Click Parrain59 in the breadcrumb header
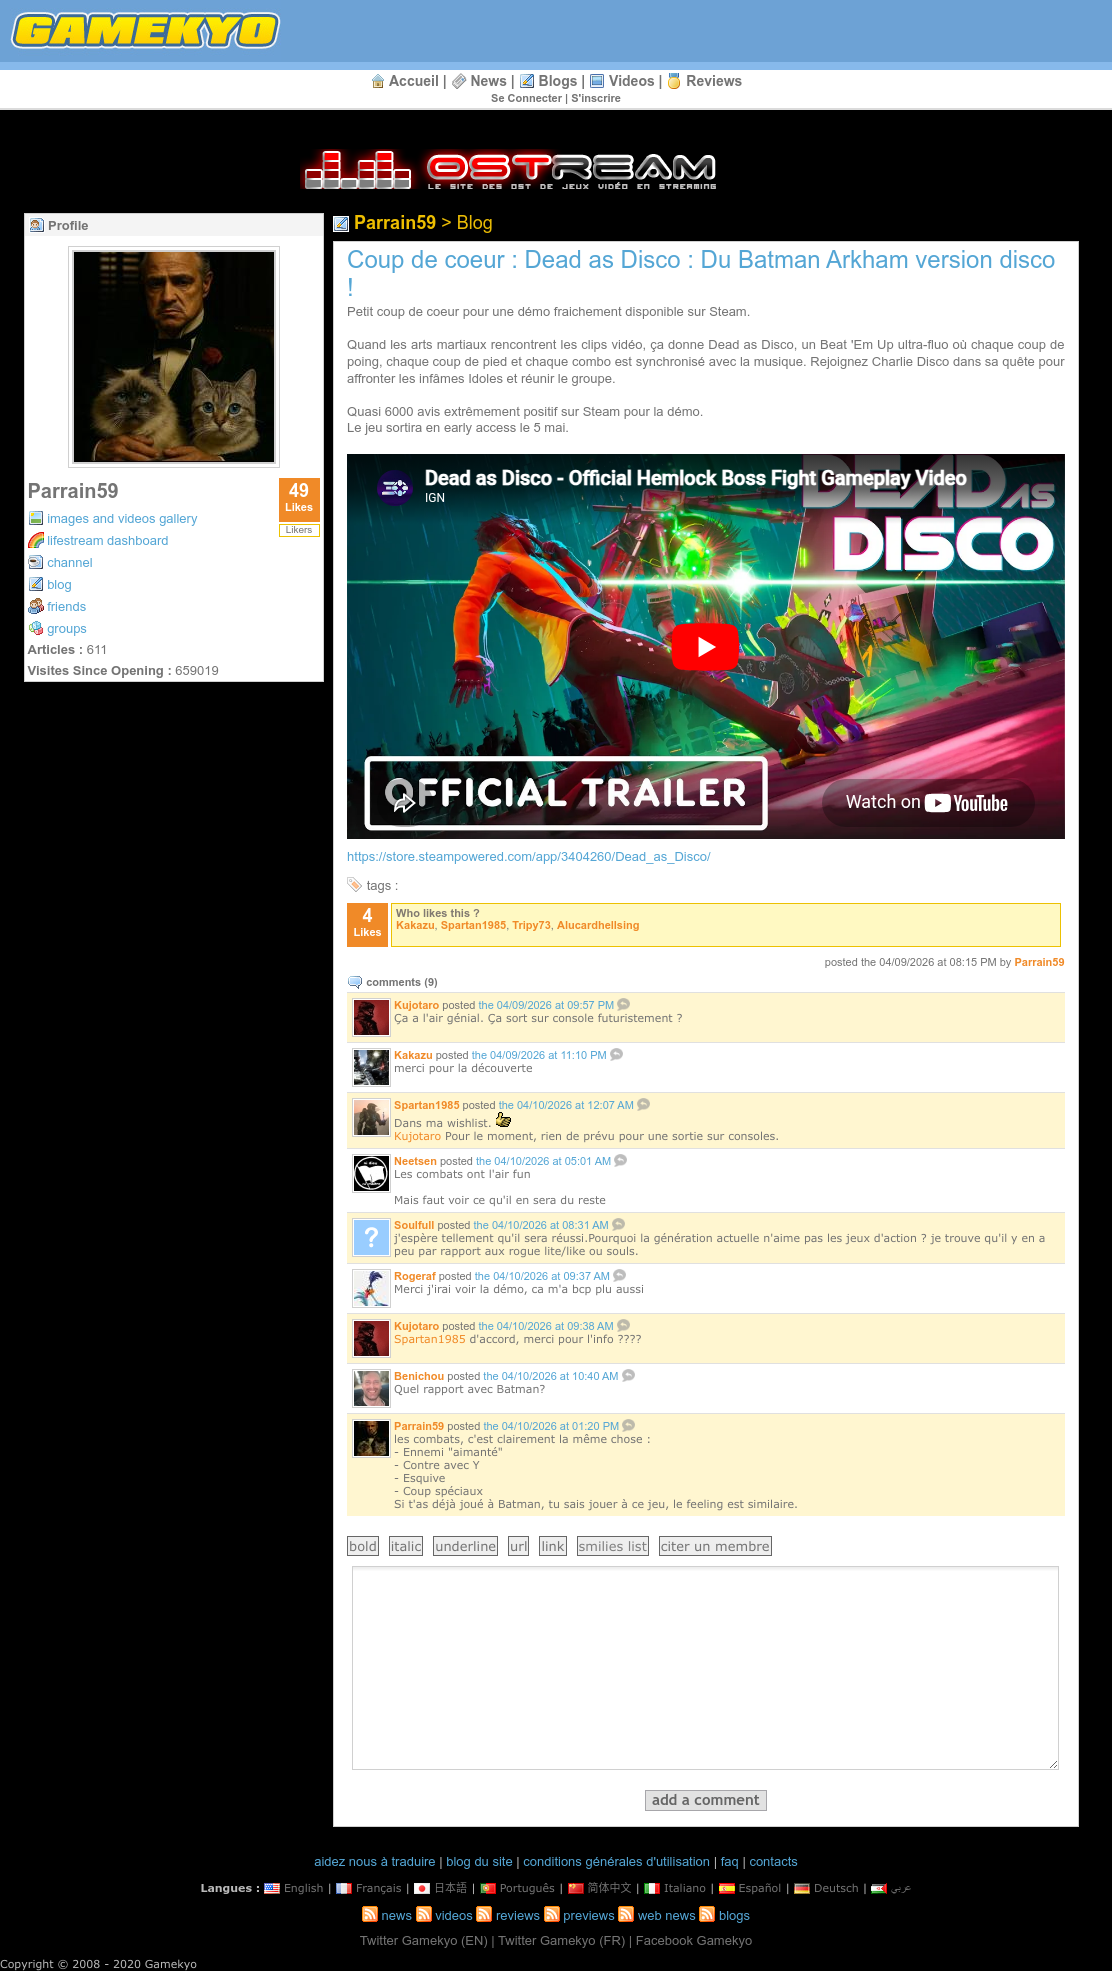Screen dimensions: 1112x1971 click(394, 223)
